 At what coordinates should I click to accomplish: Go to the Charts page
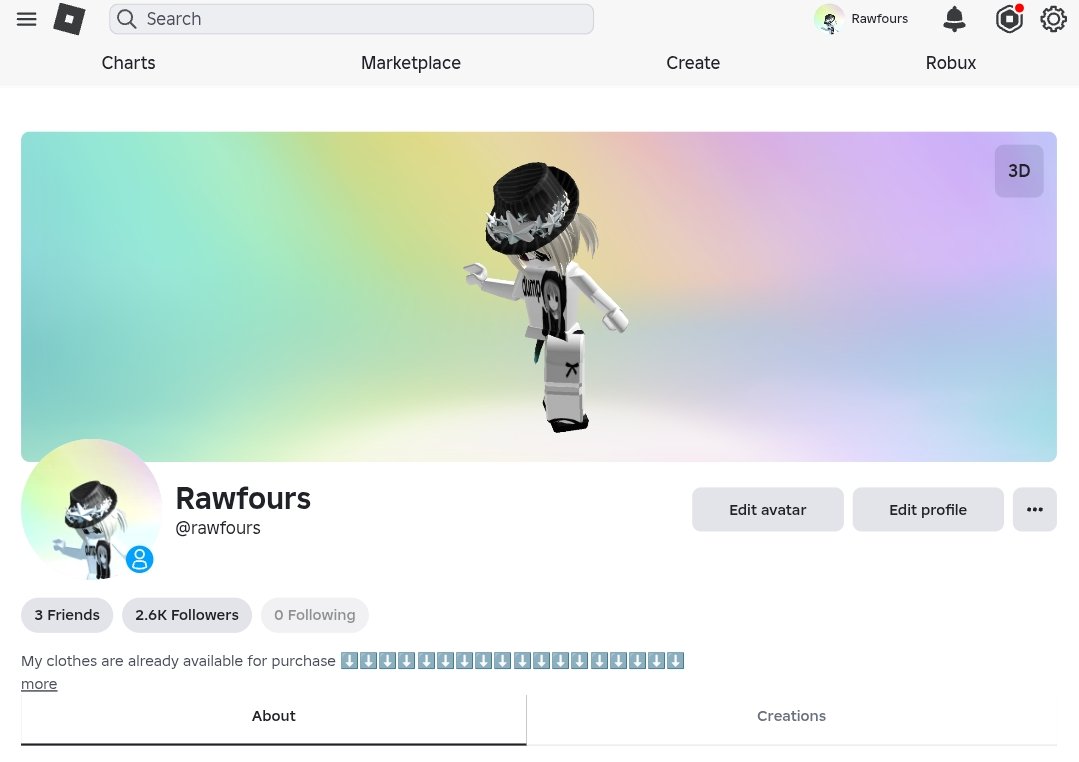[x=129, y=63]
